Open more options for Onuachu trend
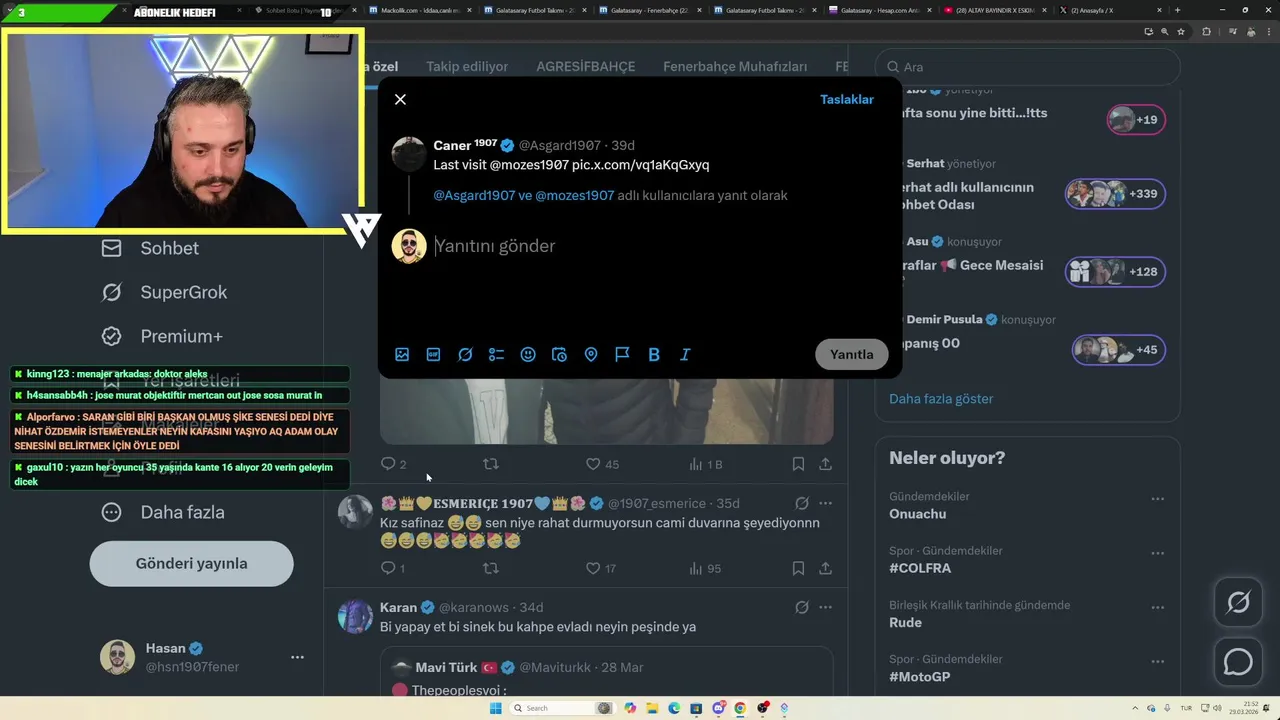Image resolution: width=1280 pixels, height=720 pixels. (1157, 499)
